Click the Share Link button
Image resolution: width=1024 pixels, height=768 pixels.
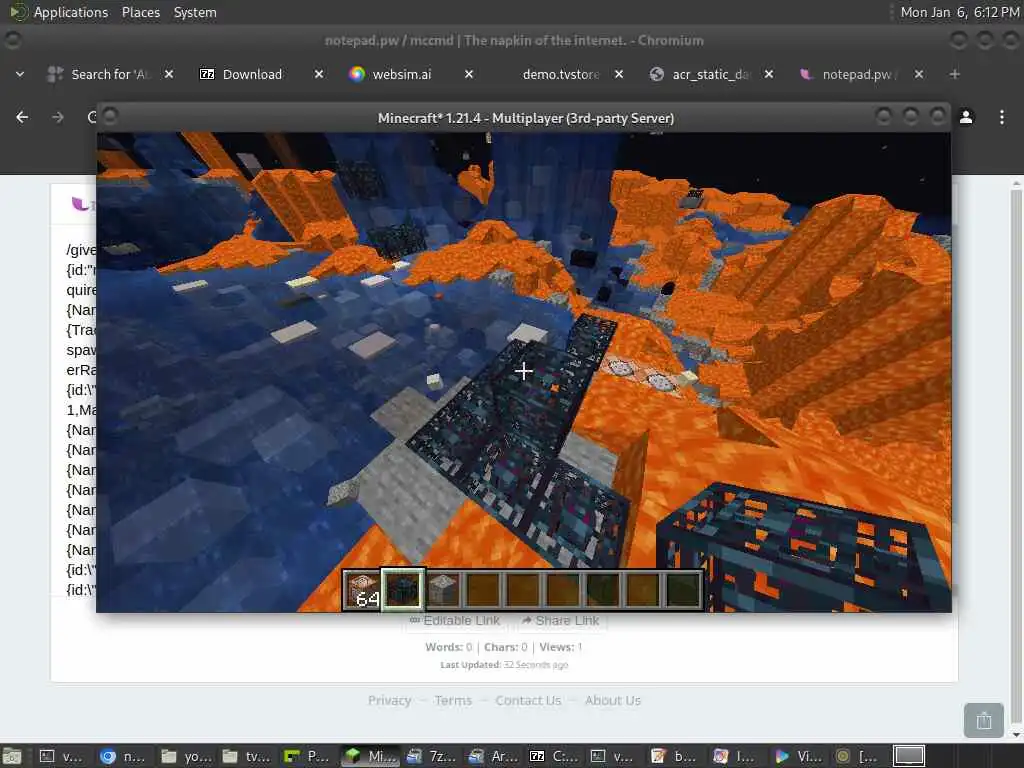click(561, 620)
